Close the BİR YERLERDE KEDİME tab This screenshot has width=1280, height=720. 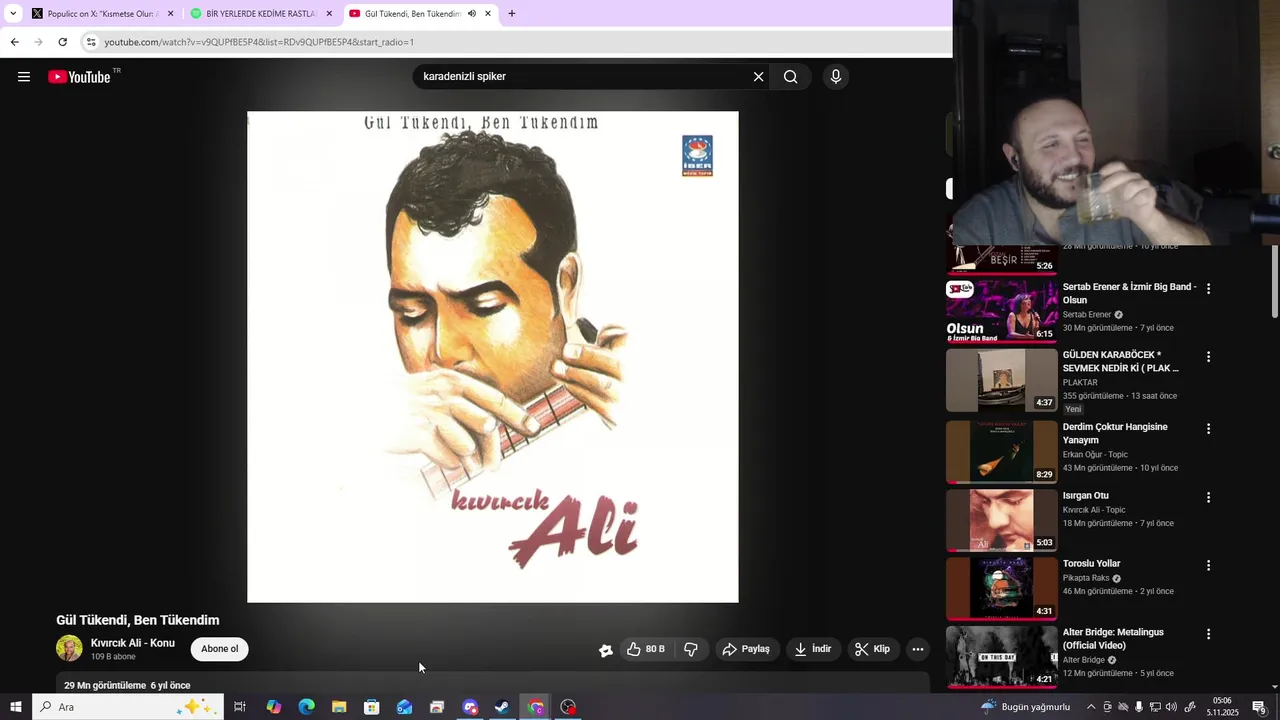point(329,14)
